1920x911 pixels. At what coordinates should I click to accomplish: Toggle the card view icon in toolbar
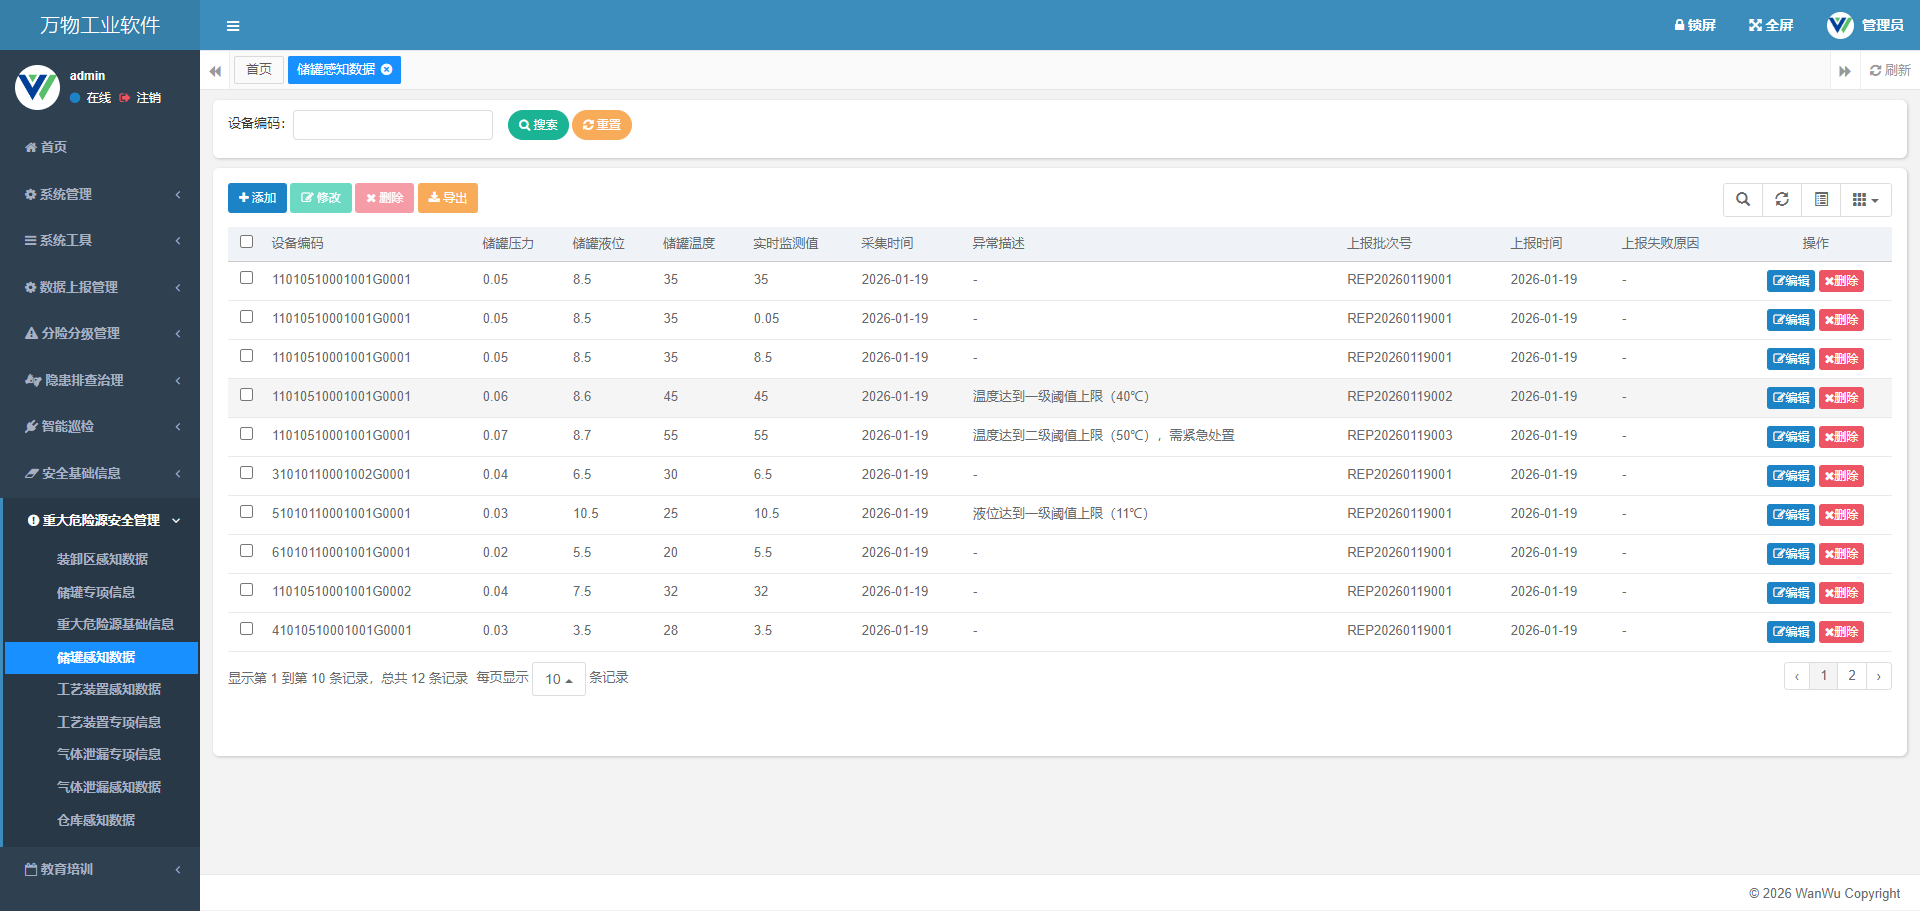[x=1821, y=199]
